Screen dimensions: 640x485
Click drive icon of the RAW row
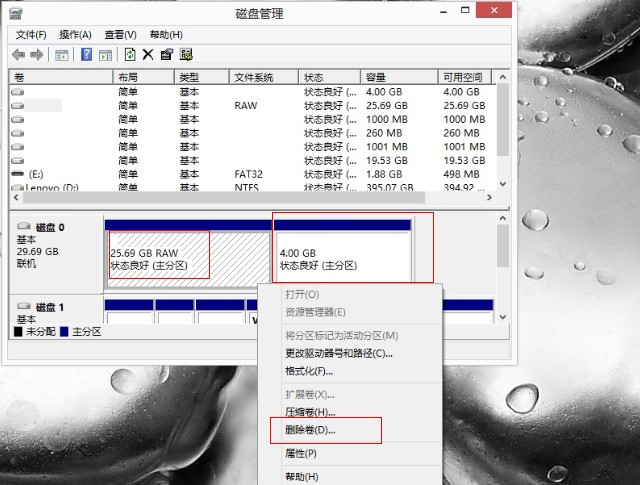(x=17, y=106)
